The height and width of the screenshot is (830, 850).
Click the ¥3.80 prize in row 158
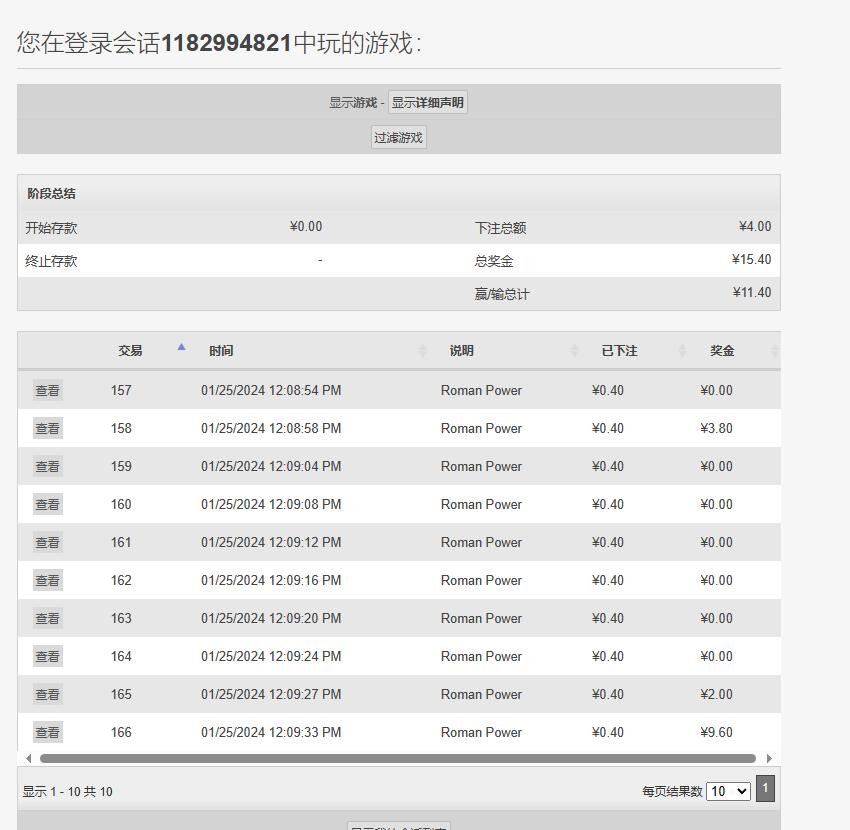point(716,428)
